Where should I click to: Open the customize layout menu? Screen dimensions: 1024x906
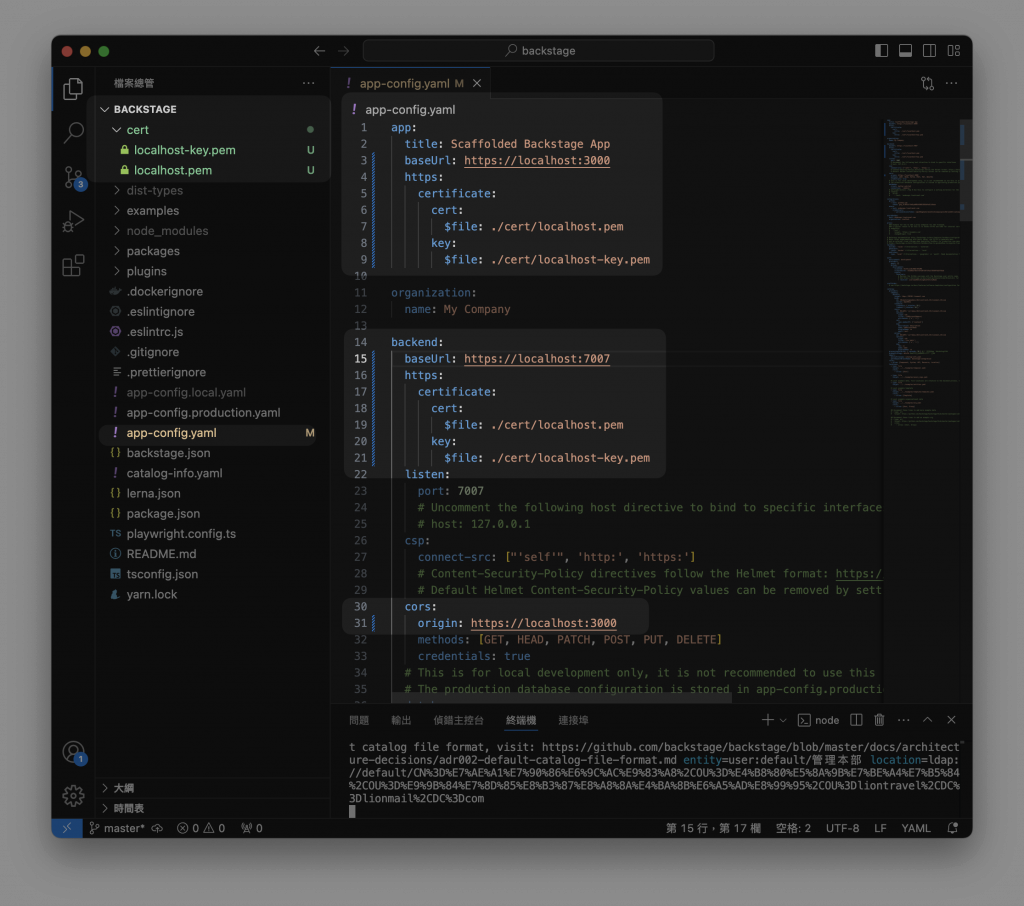tap(953, 50)
